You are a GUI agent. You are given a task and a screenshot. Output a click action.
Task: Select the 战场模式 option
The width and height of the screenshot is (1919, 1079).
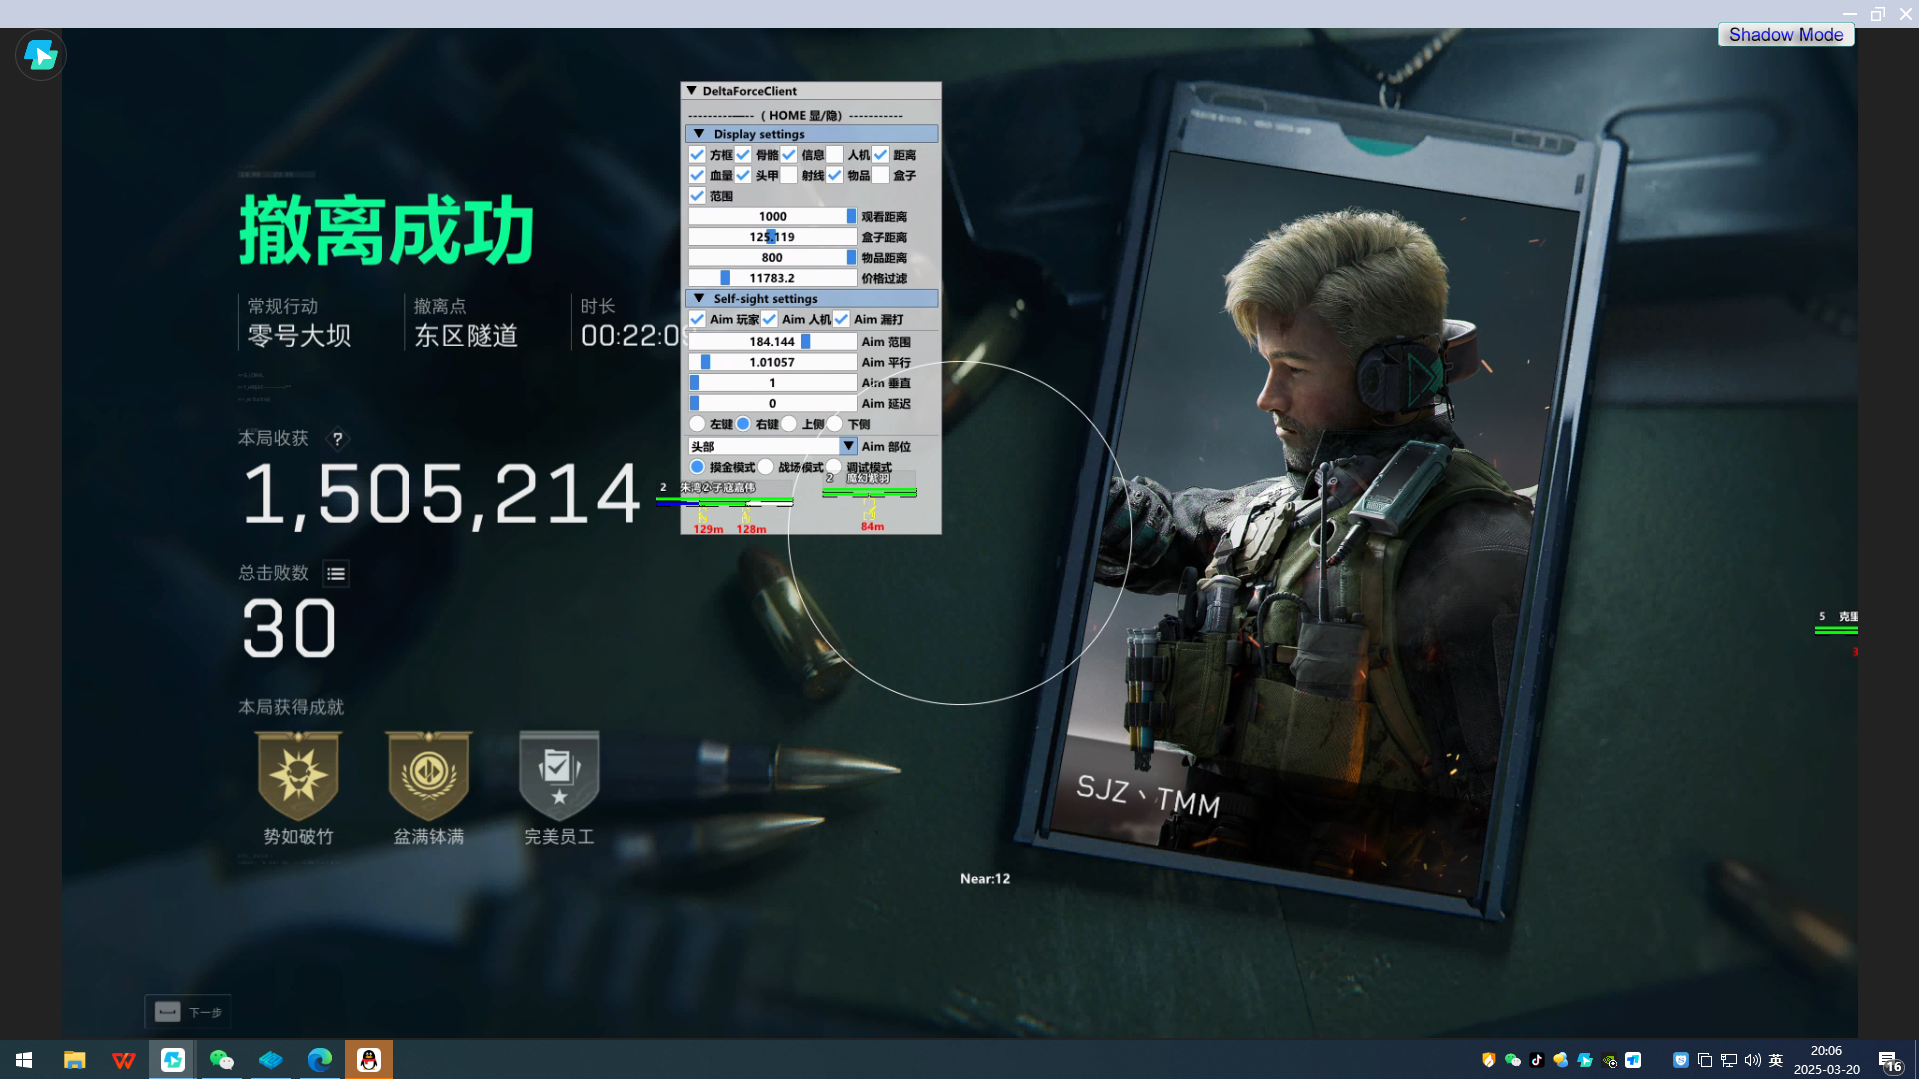point(766,467)
